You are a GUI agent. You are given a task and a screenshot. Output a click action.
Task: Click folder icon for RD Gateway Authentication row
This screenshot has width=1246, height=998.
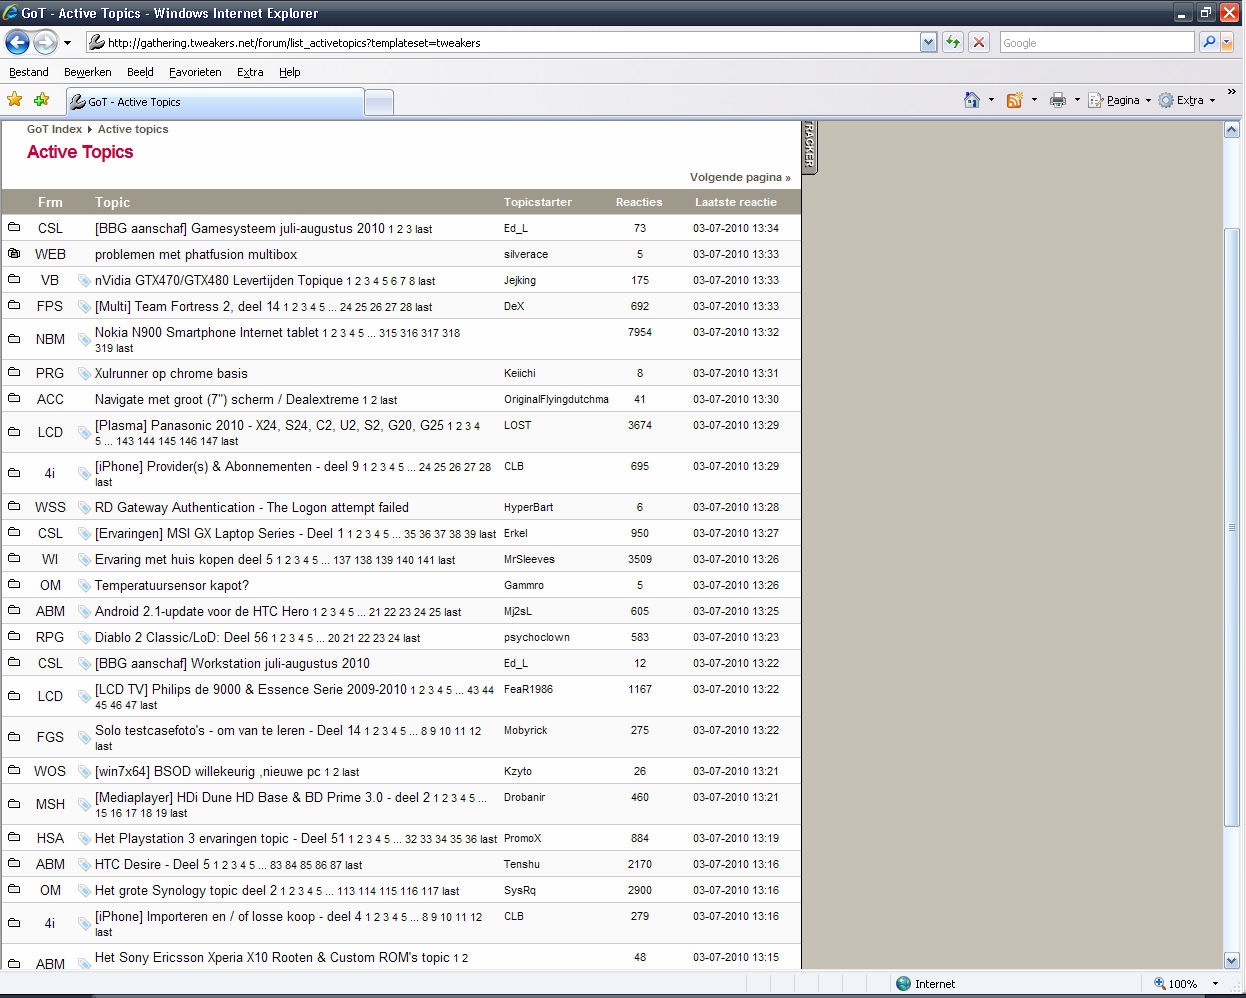click(x=14, y=506)
